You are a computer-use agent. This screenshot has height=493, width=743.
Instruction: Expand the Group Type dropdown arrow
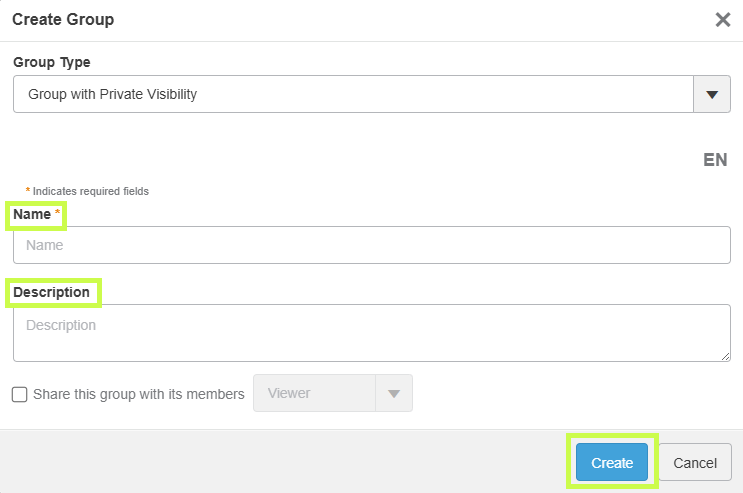point(712,94)
